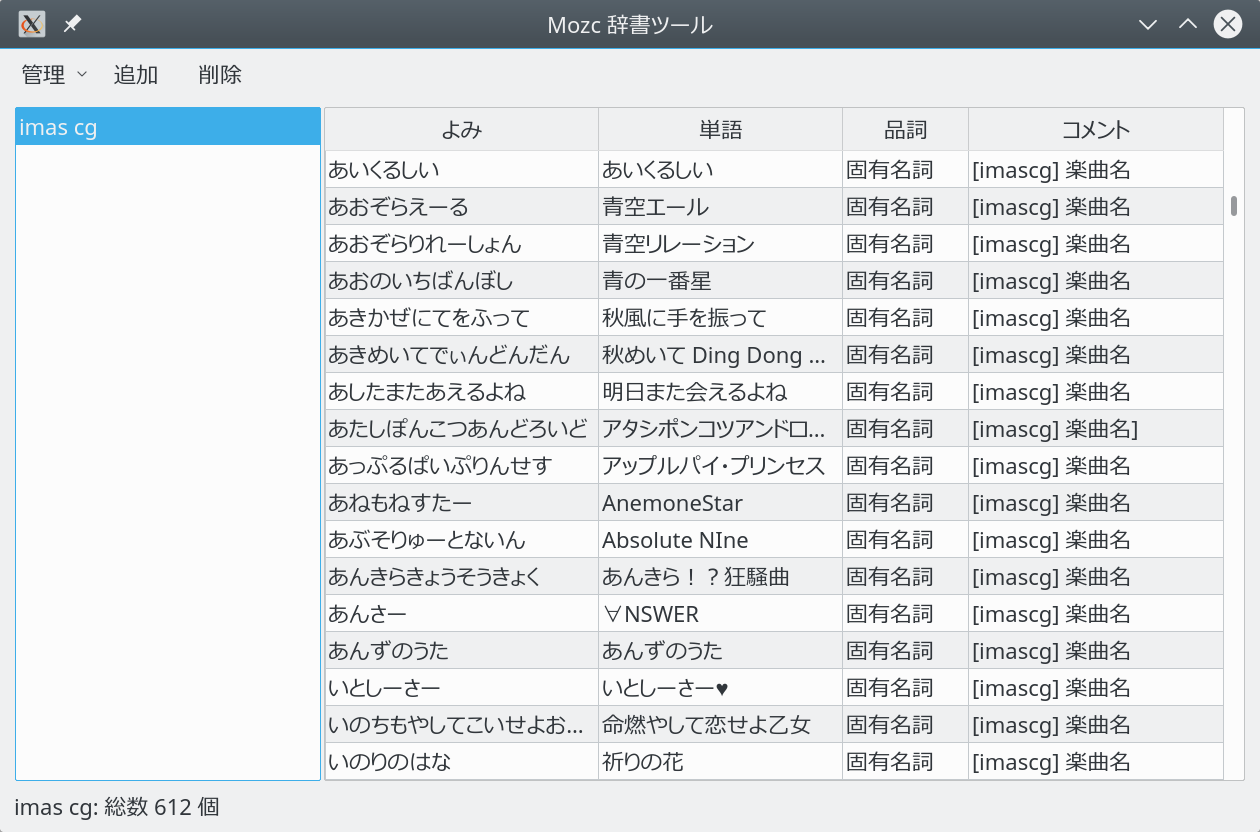Image resolution: width=1260 pixels, height=832 pixels.
Task: Select reading cell あたしぽんこつあんどろいど
Action: [462, 429]
